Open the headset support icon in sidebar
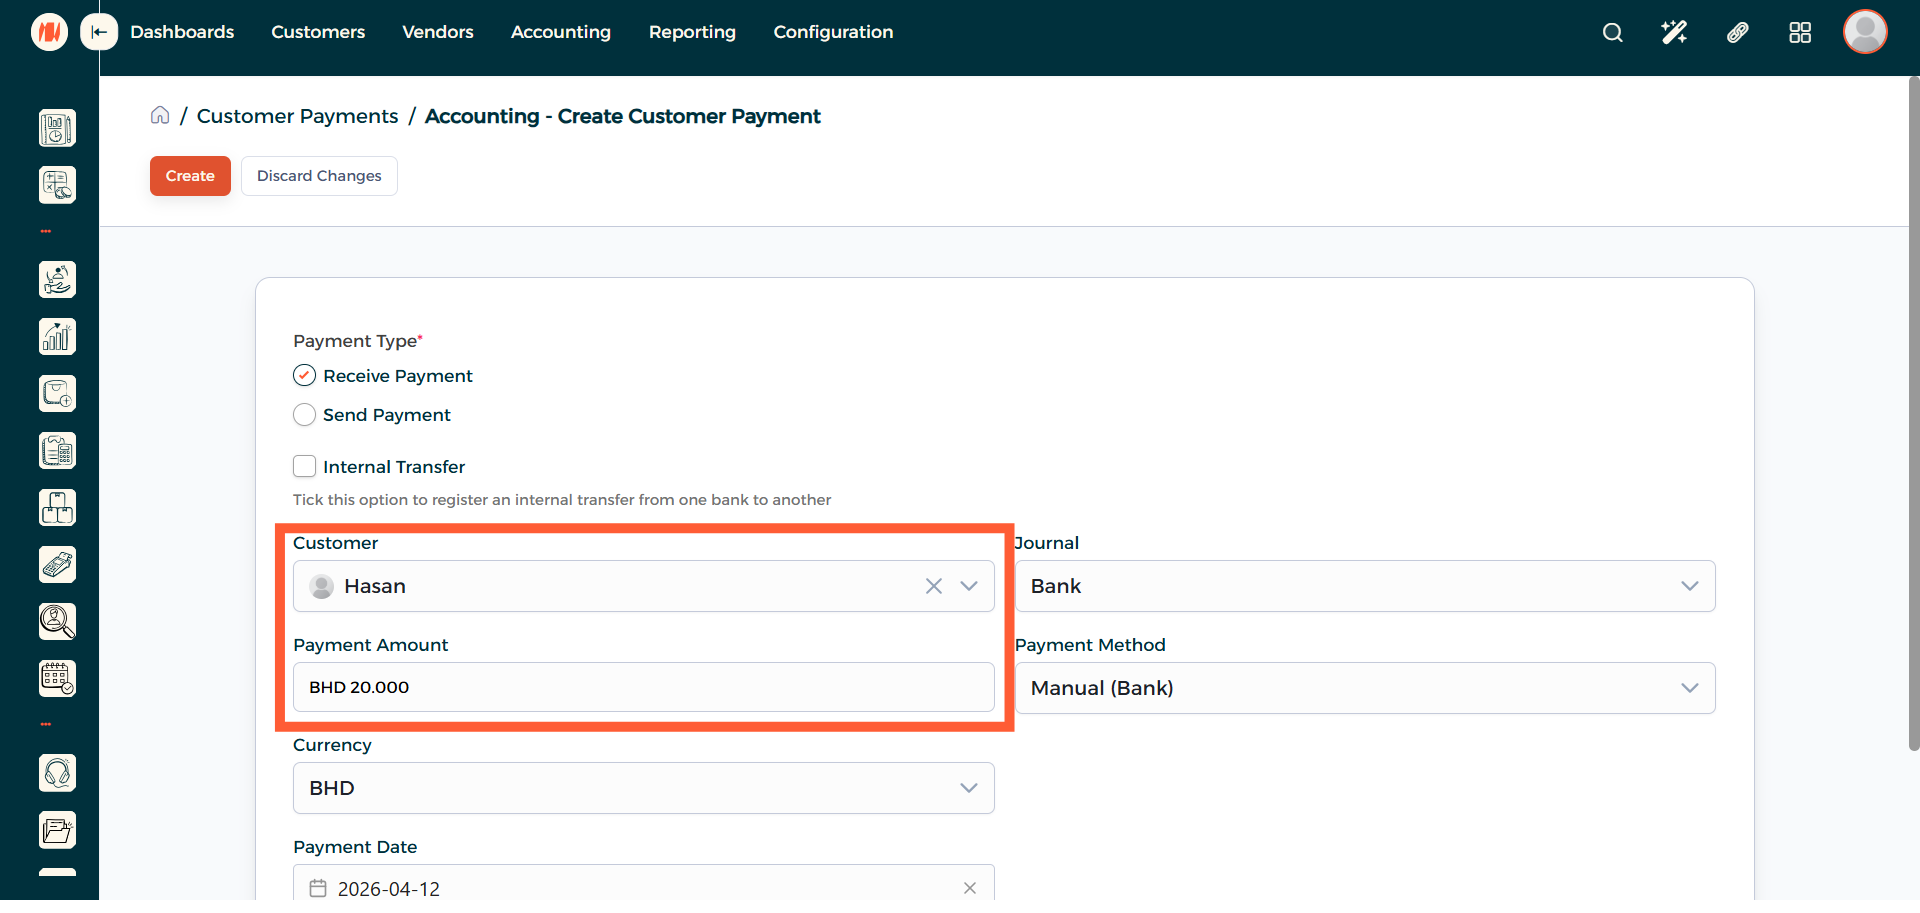1920x913 pixels. pyautogui.click(x=57, y=773)
